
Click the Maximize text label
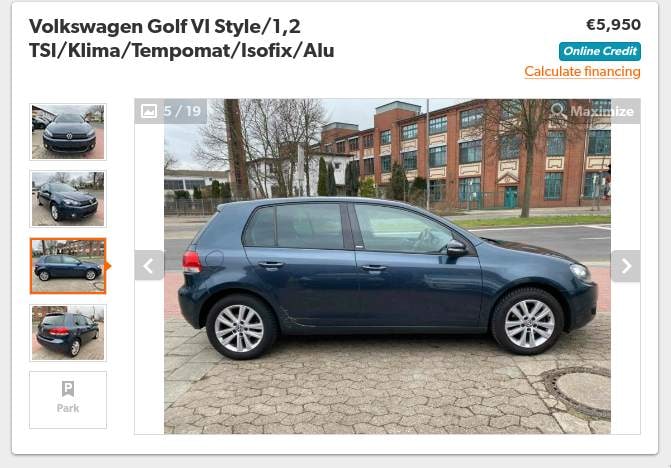(602, 111)
